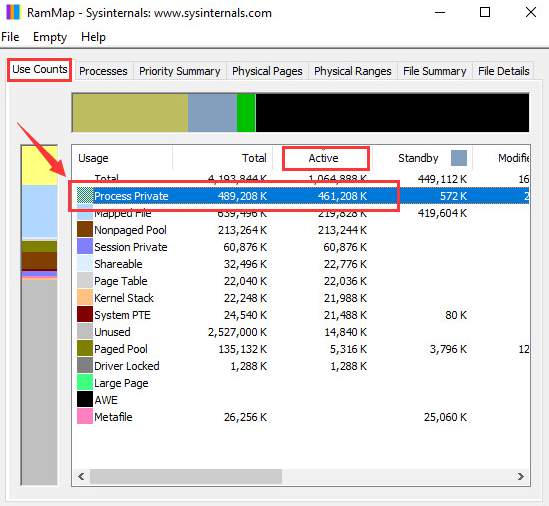Open the File menu
The image size is (549, 506).
coord(10,37)
